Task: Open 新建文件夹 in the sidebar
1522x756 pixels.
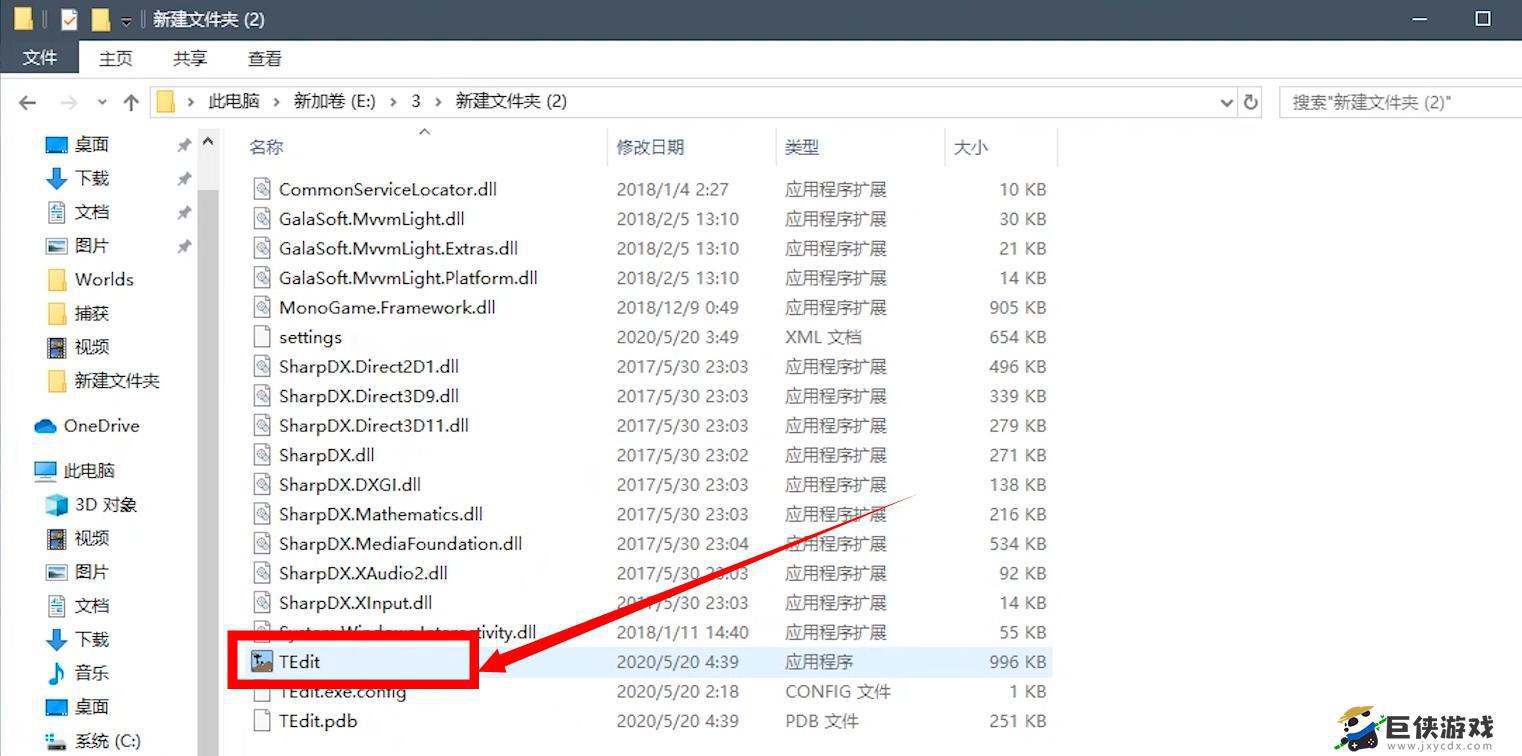Action: [117, 380]
